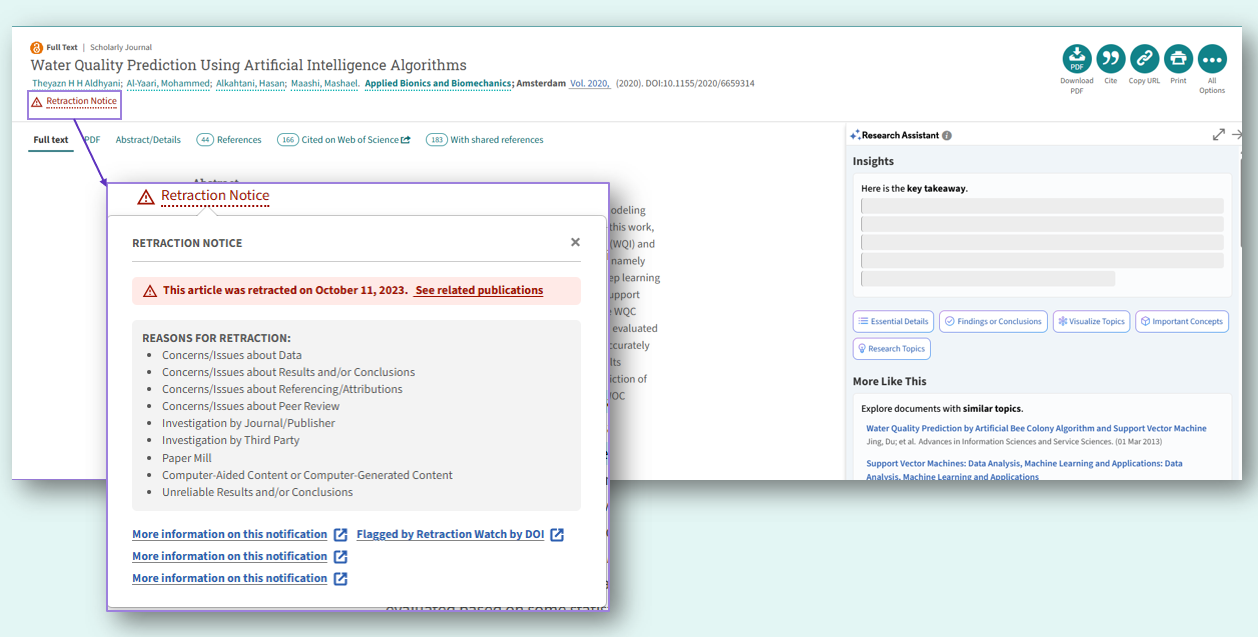Open the Cite quotation icon
The image size is (1258, 637).
pos(1111,59)
